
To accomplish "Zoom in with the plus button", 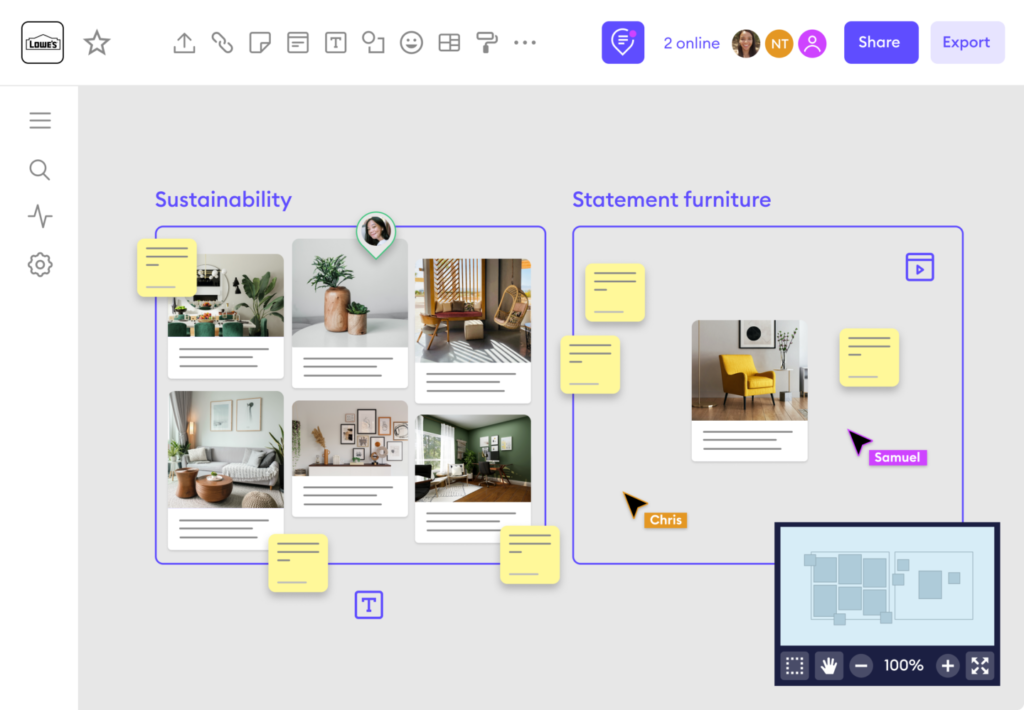I will 947,666.
